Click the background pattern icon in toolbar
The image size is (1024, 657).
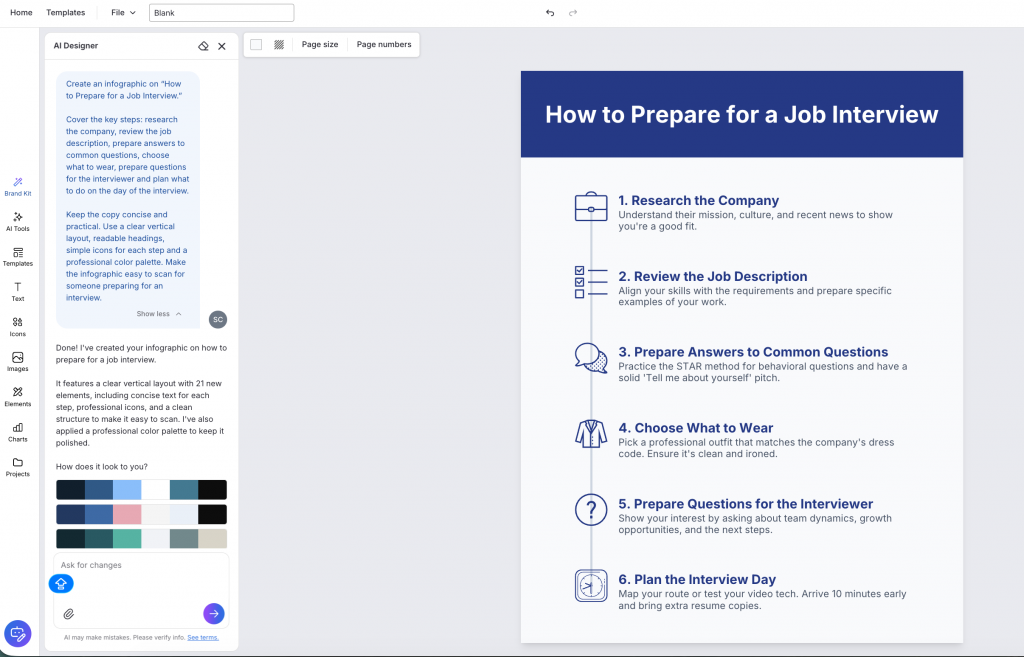279,44
